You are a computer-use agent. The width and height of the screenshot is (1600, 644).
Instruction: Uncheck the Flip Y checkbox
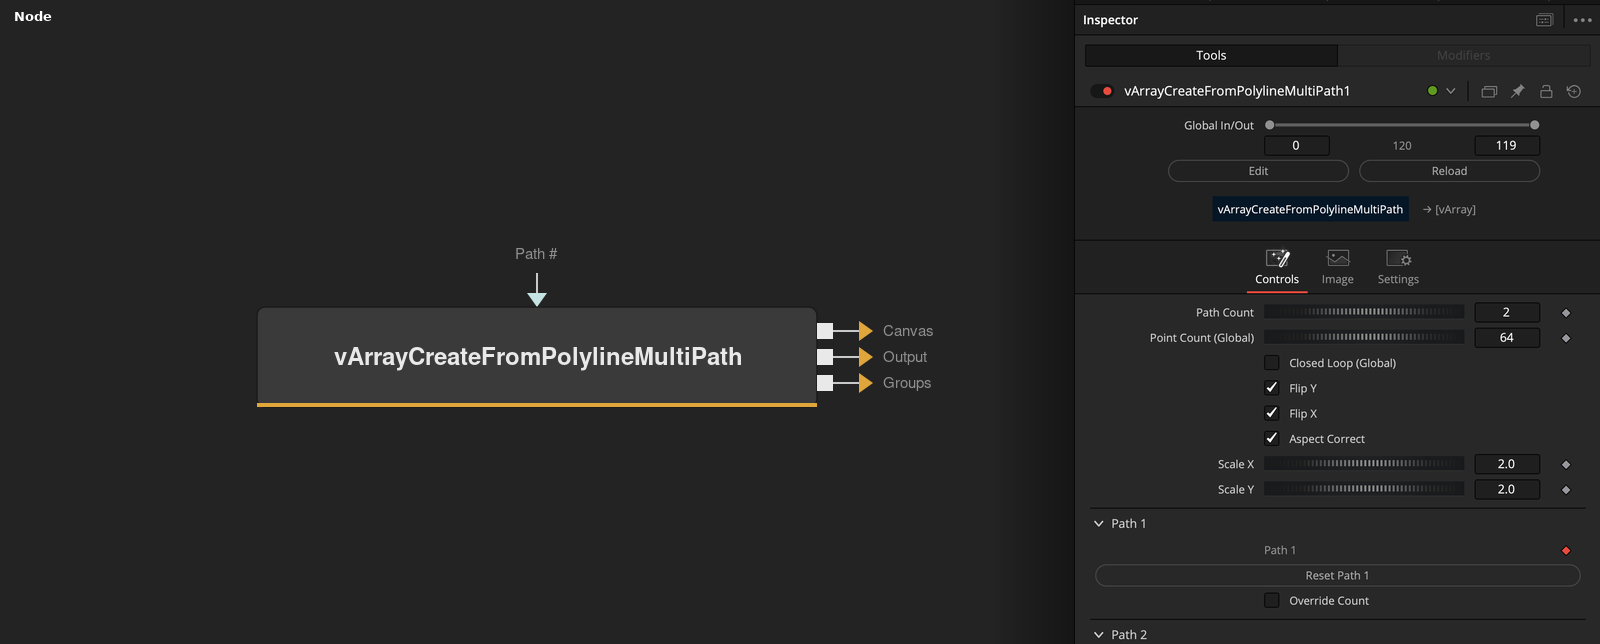pos(1272,387)
